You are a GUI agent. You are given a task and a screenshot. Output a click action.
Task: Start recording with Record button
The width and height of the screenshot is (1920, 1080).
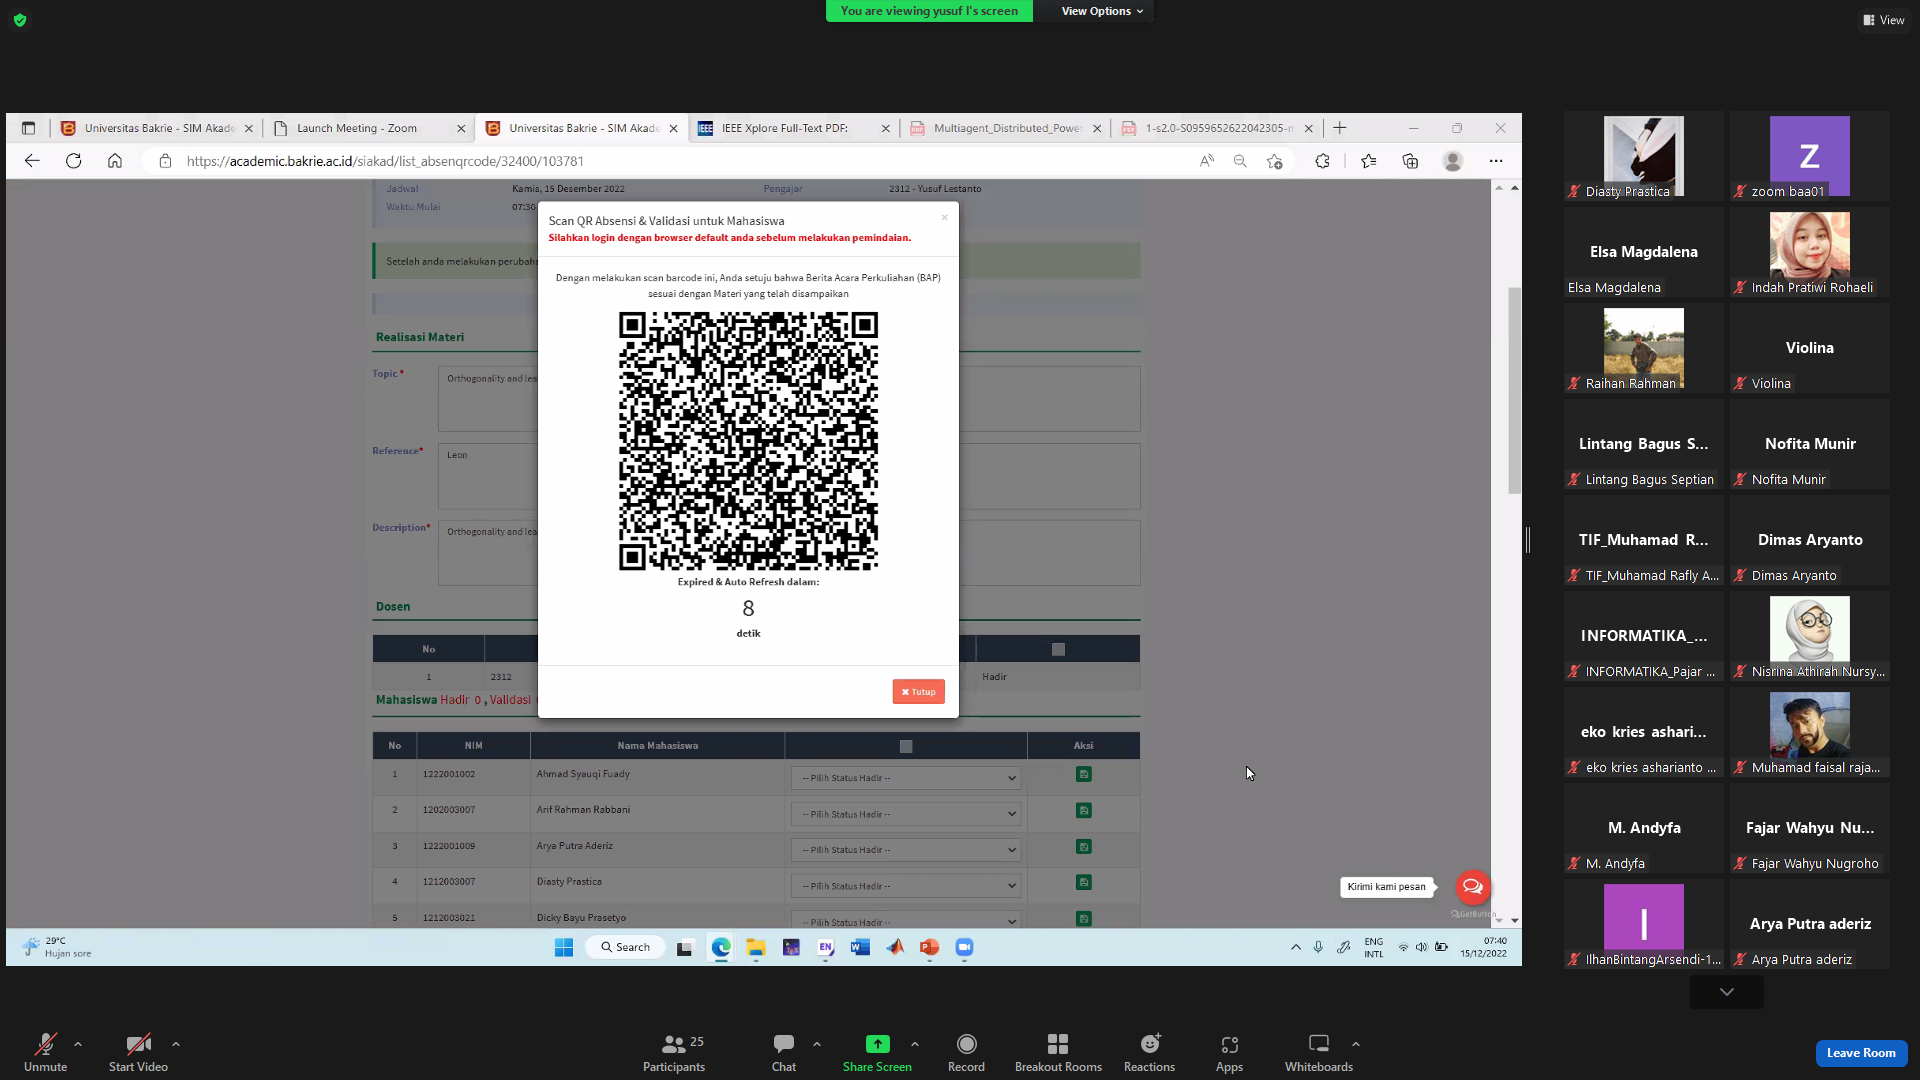(x=966, y=1052)
